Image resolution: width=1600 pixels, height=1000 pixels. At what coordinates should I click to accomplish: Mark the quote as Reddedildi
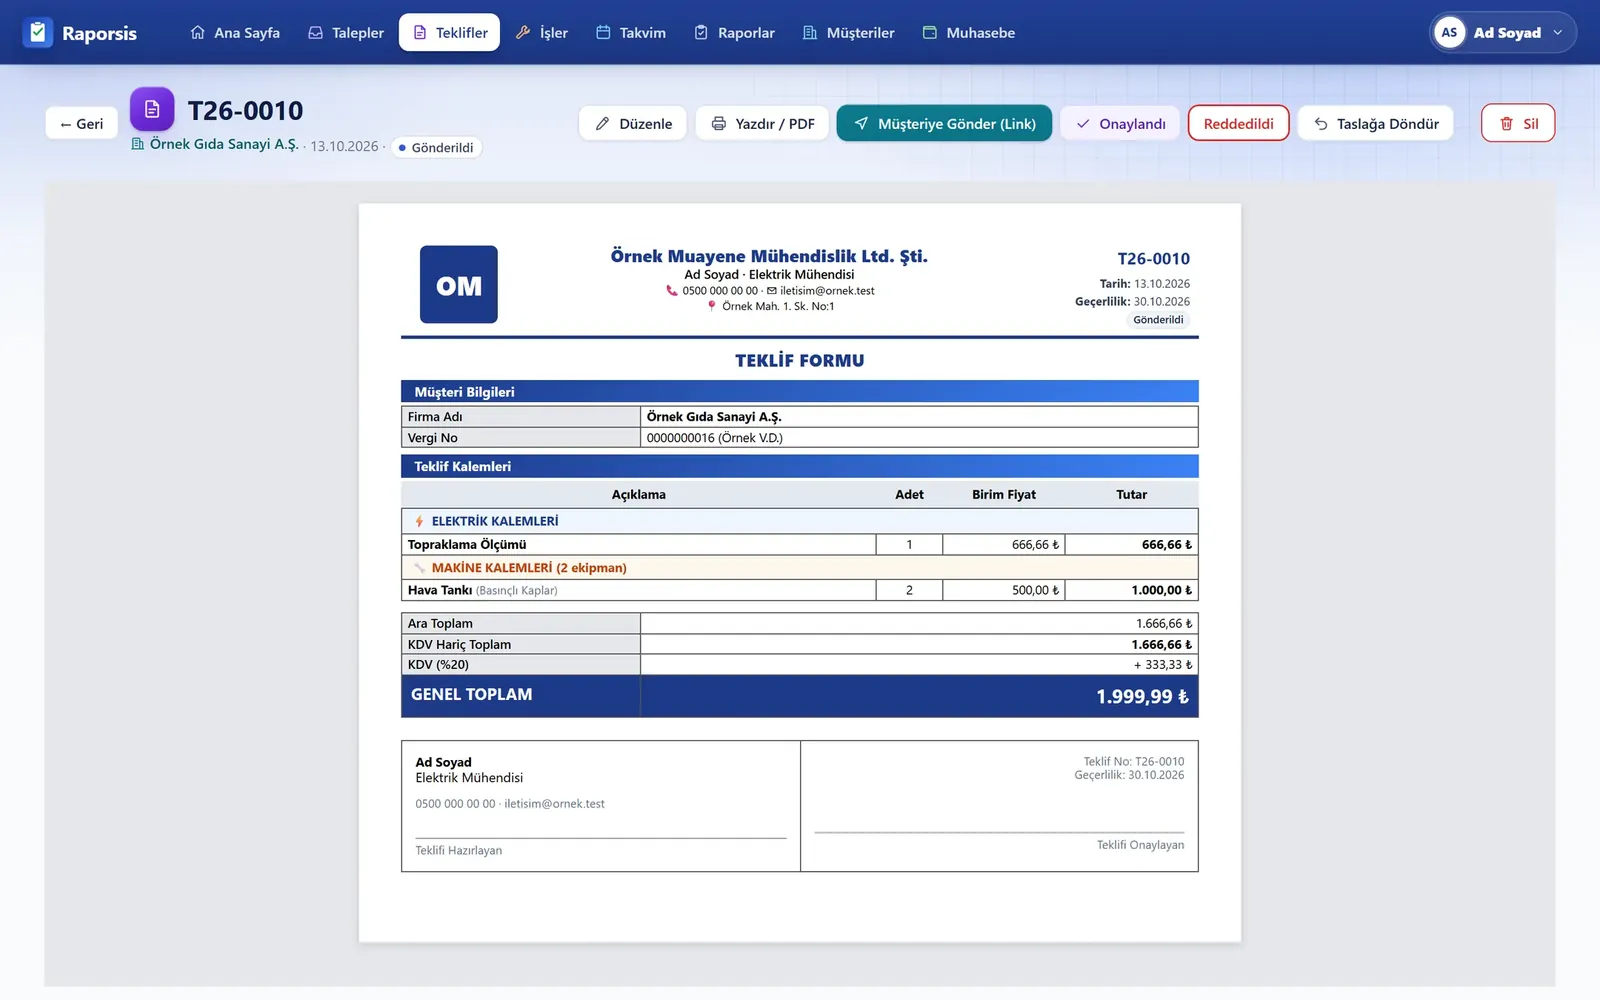tap(1239, 123)
